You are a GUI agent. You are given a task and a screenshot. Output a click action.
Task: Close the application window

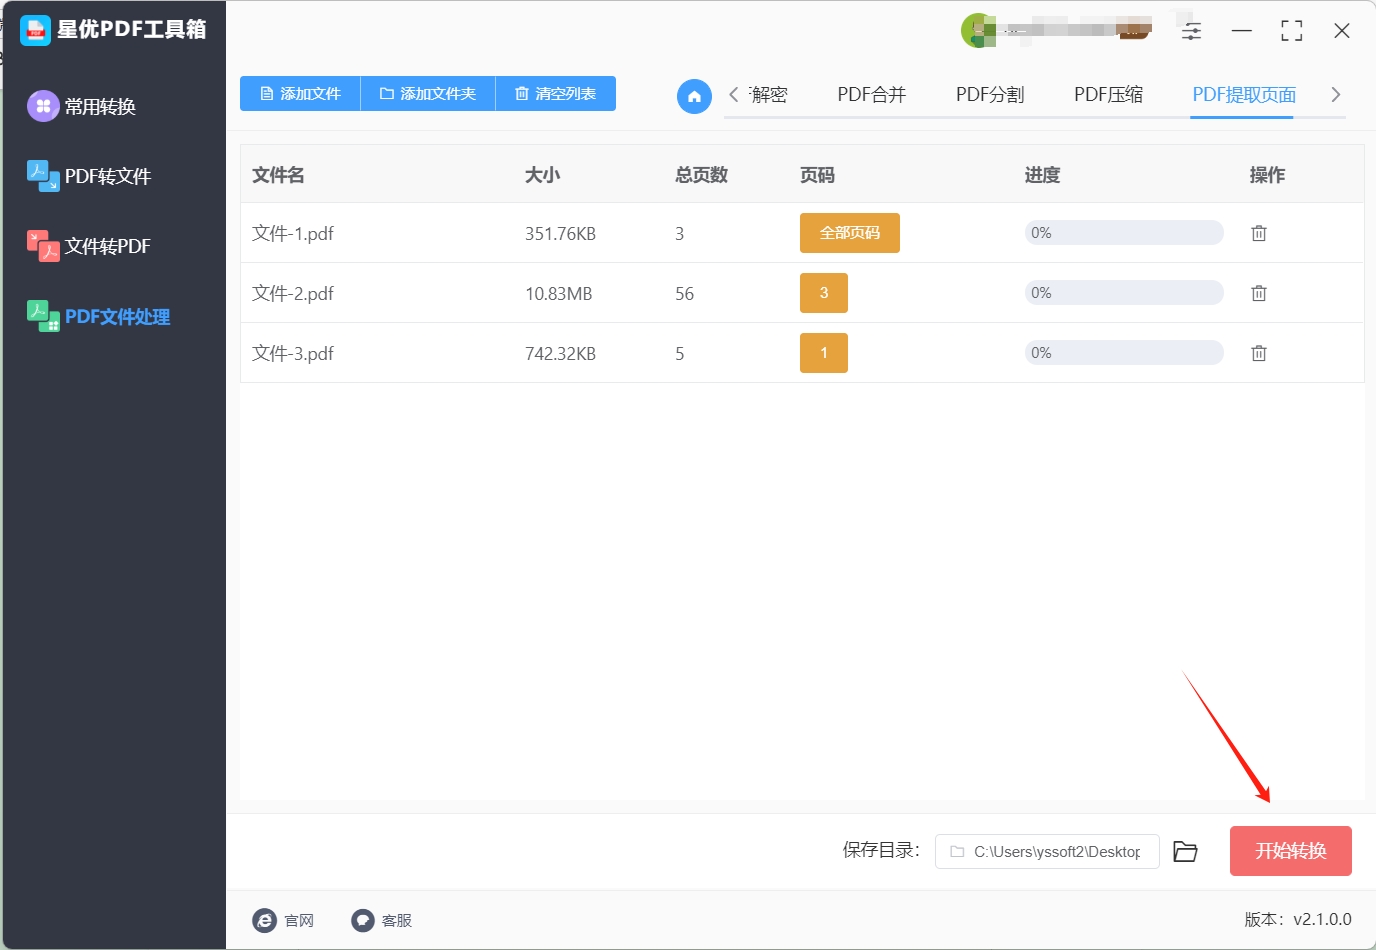(x=1342, y=31)
